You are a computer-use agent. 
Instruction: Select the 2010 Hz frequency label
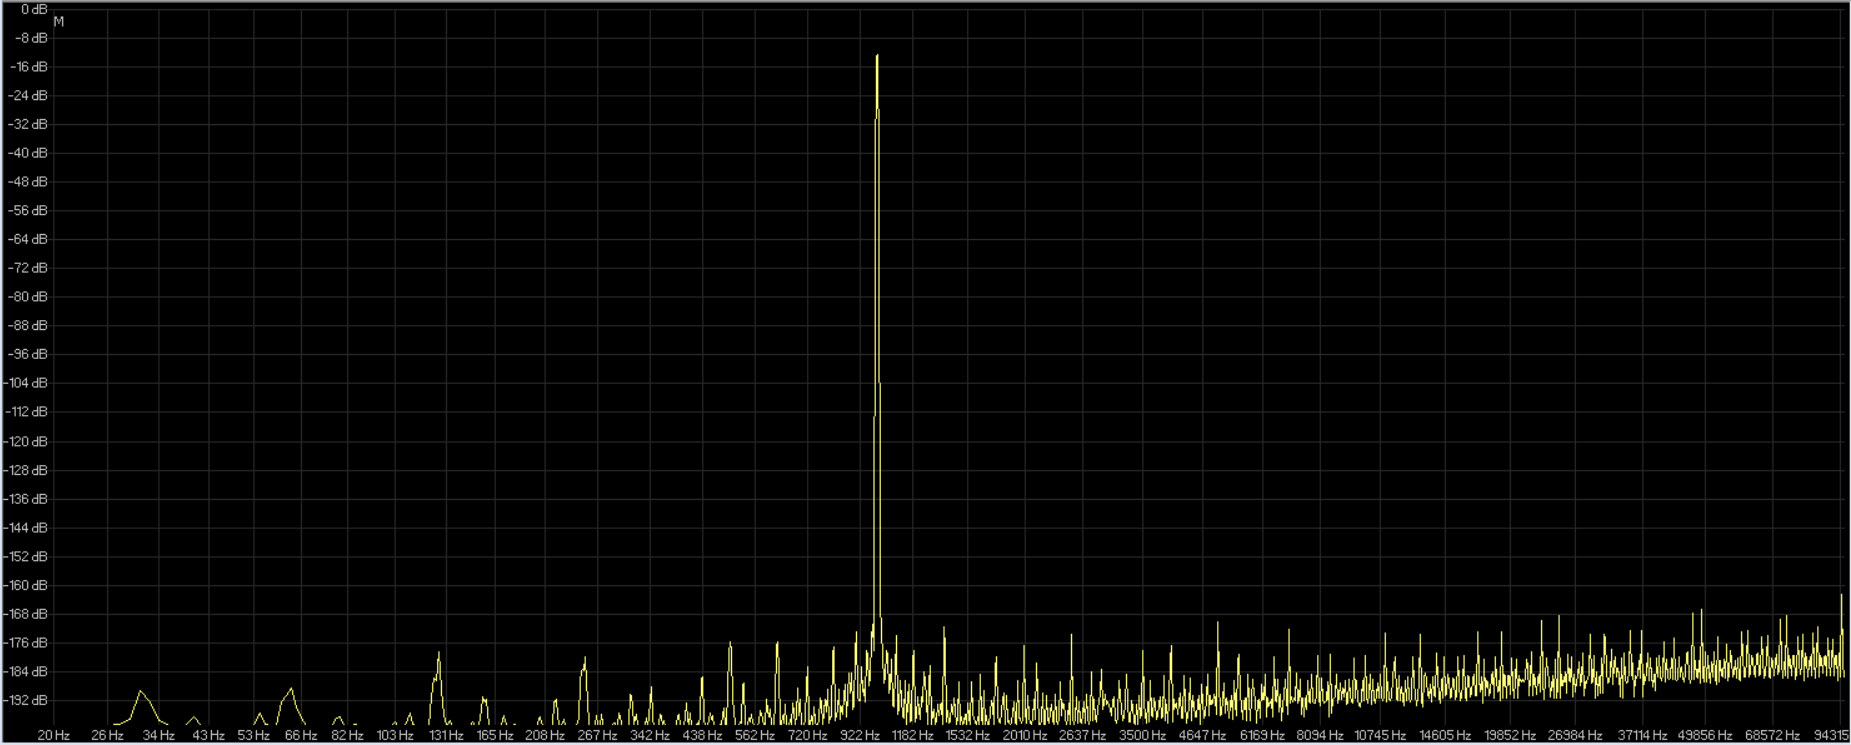(1025, 735)
